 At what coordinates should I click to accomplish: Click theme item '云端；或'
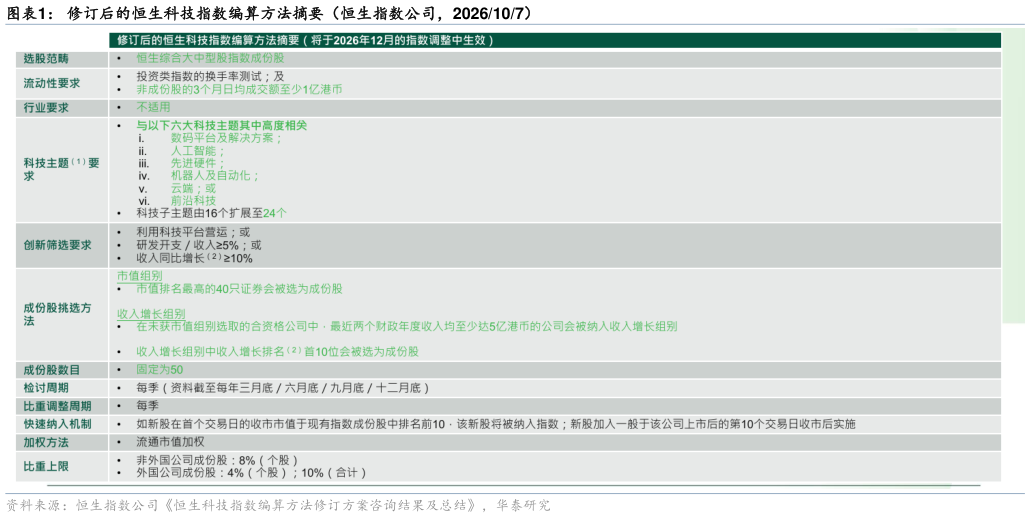[193, 188]
